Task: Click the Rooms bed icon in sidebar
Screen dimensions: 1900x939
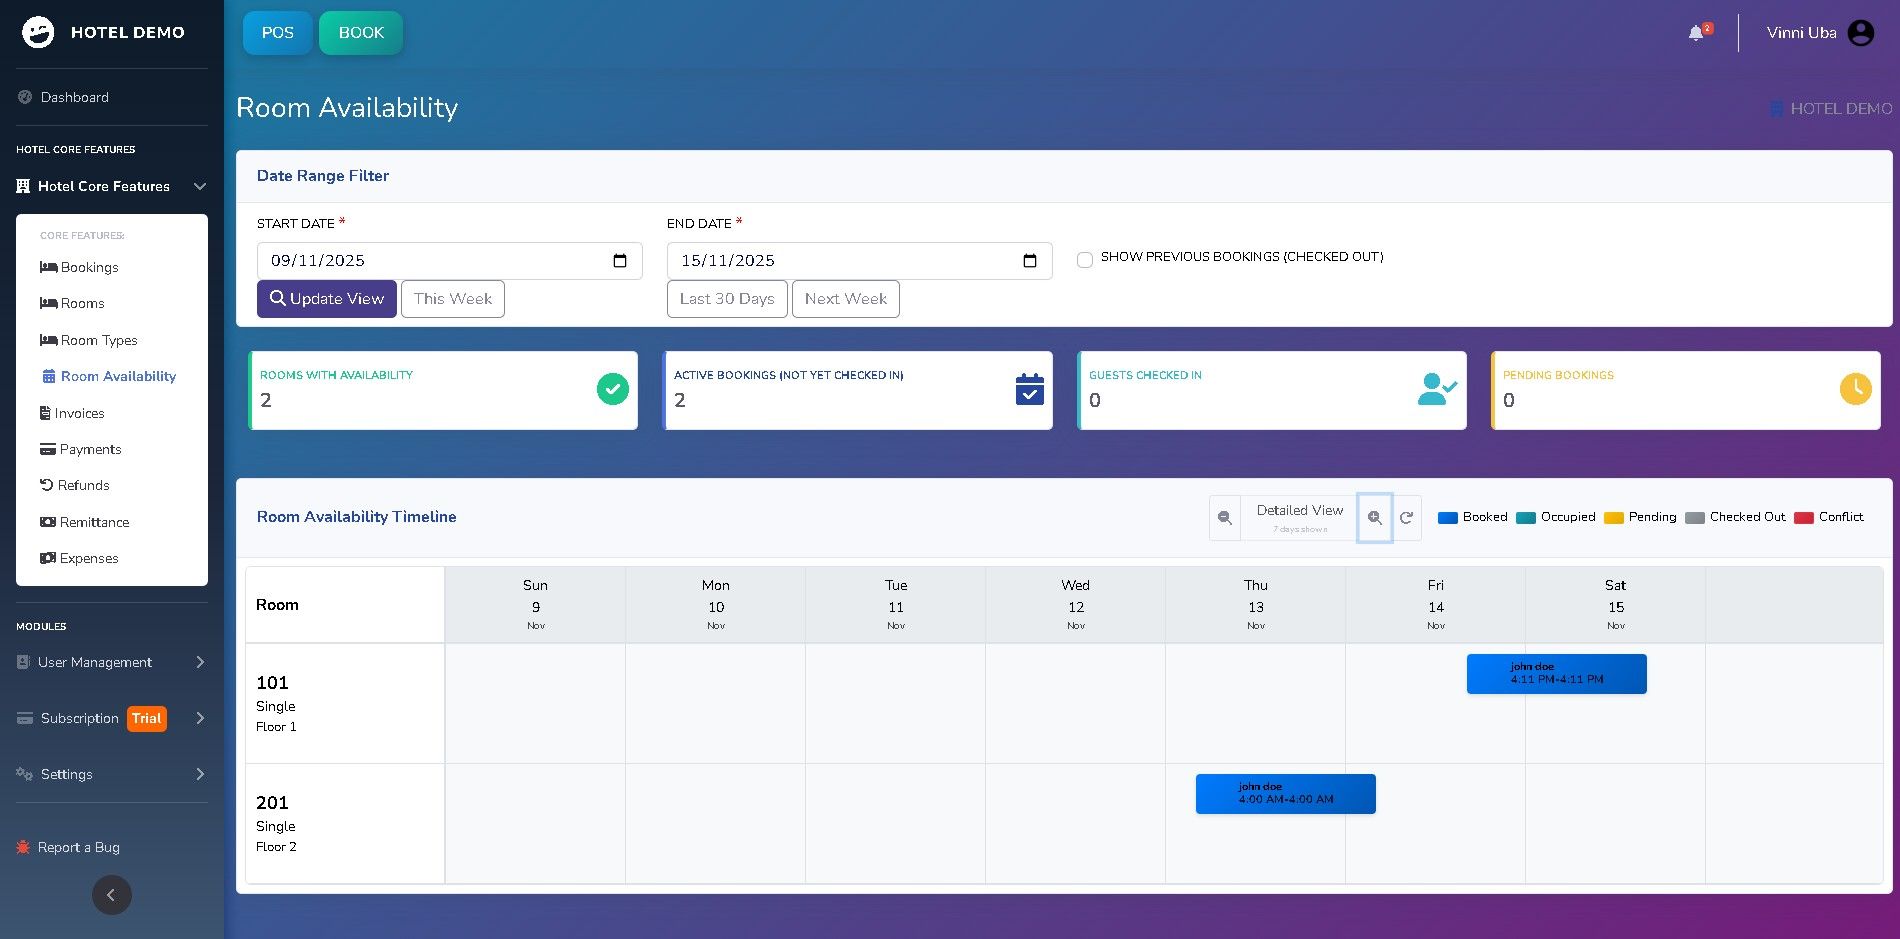Action: pos(48,303)
